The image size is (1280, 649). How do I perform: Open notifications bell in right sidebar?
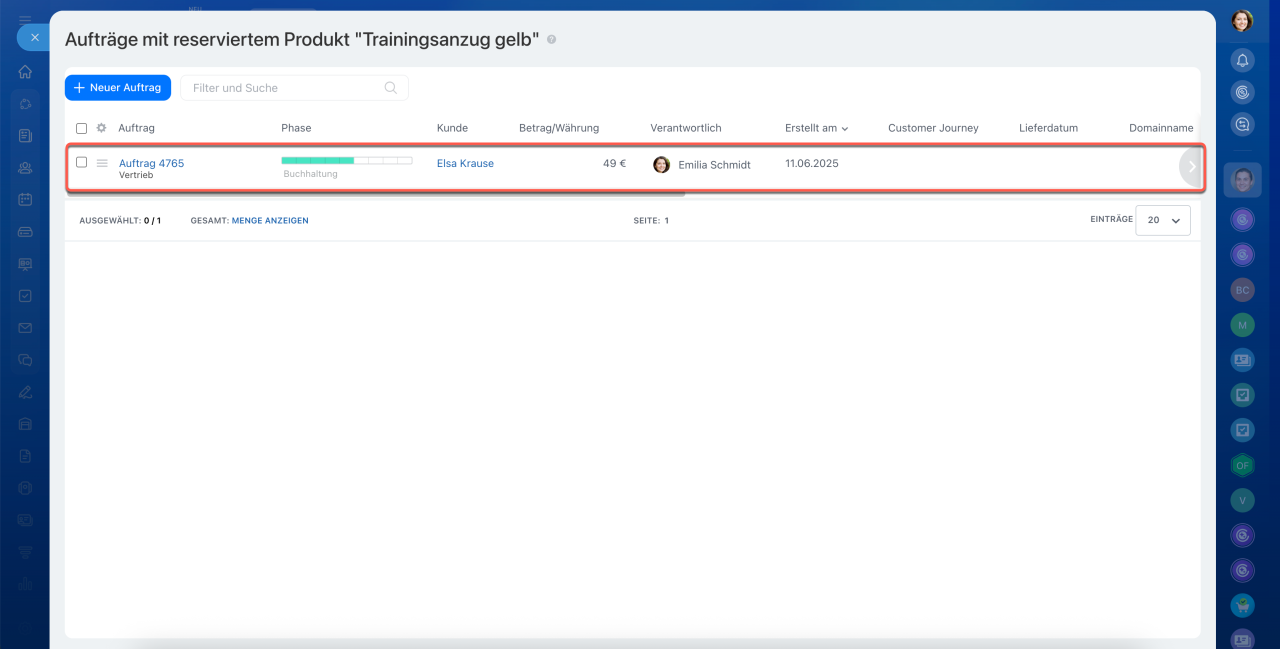tap(1242, 60)
